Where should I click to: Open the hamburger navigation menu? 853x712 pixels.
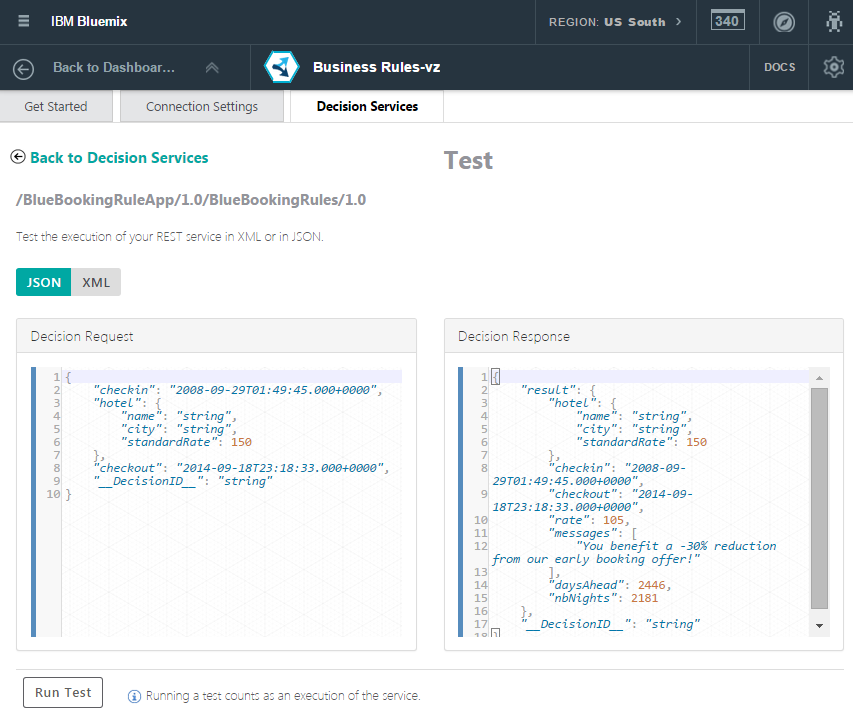[x=23, y=21]
